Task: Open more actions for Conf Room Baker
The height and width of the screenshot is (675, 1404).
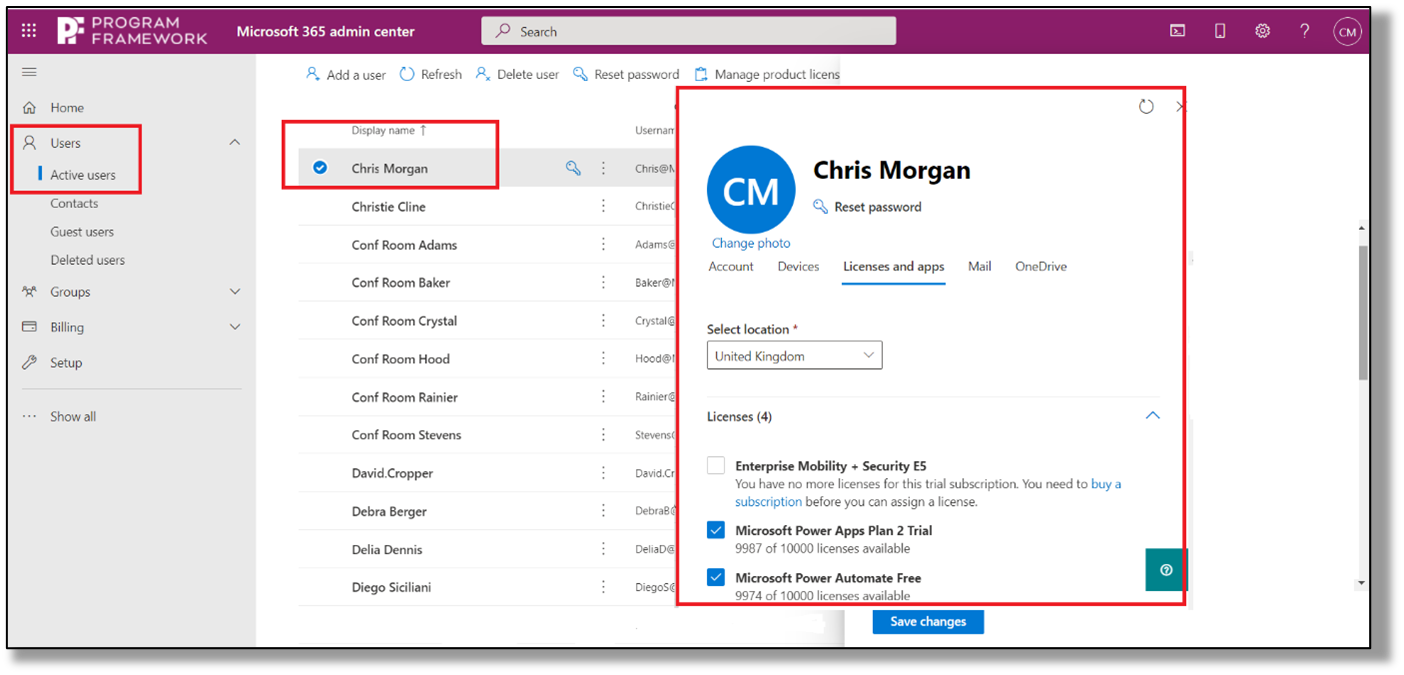Action: tap(603, 282)
